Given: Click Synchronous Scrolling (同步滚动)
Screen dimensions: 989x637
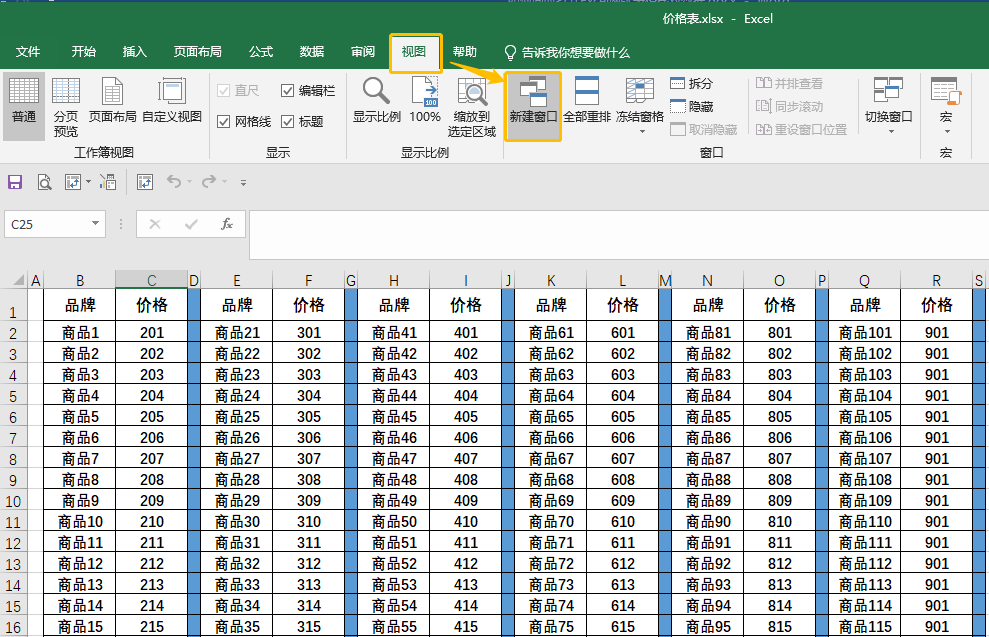Looking at the screenshot, I should point(789,107).
